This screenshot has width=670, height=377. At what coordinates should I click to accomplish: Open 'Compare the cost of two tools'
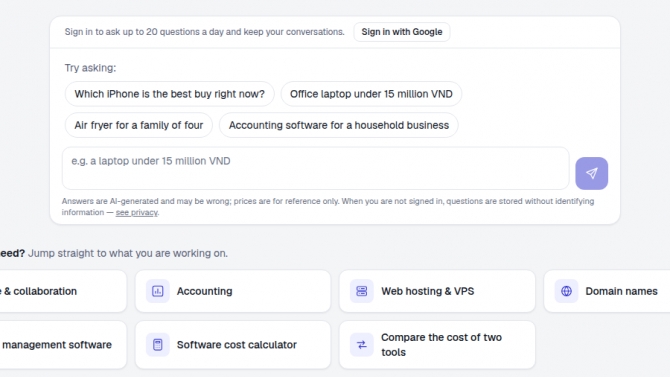[x=437, y=345]
